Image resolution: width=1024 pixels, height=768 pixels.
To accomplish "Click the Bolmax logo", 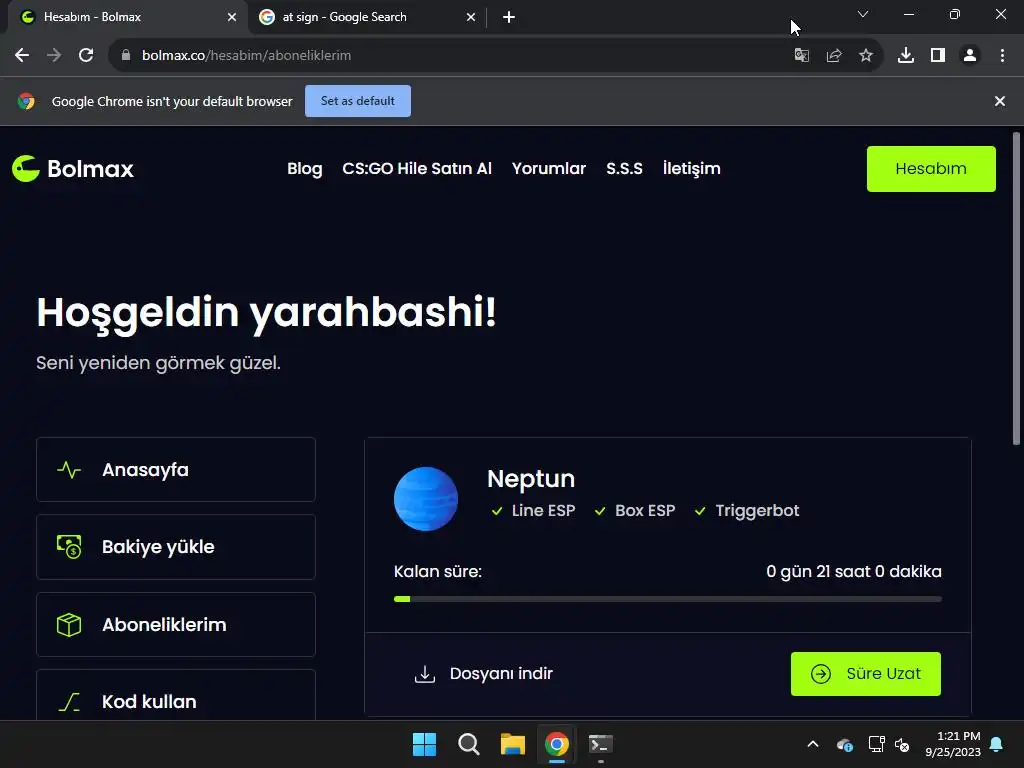I will click(72, 168).
